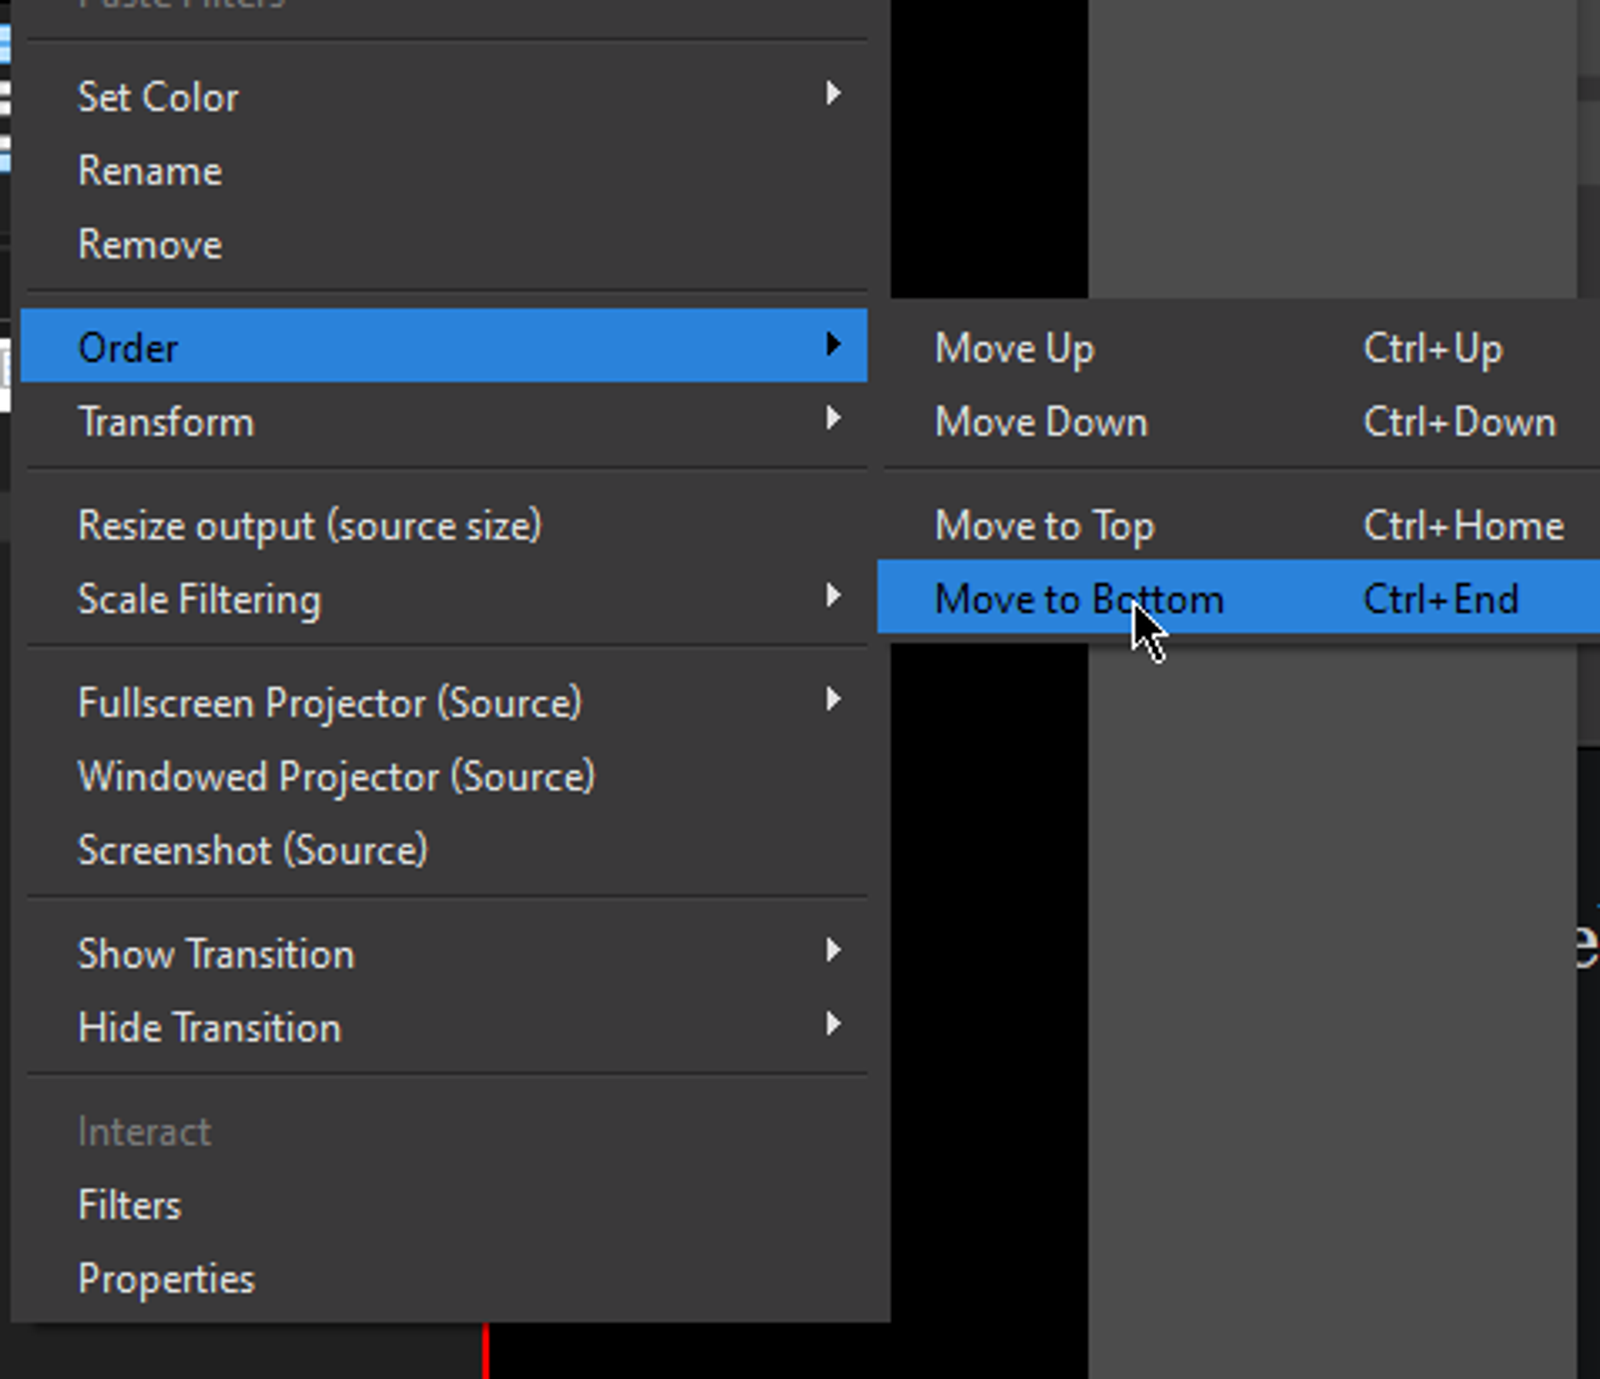Select Move Up in Order submenu
Screen dimensions: 1600x1379
[x=1239, y=348]
